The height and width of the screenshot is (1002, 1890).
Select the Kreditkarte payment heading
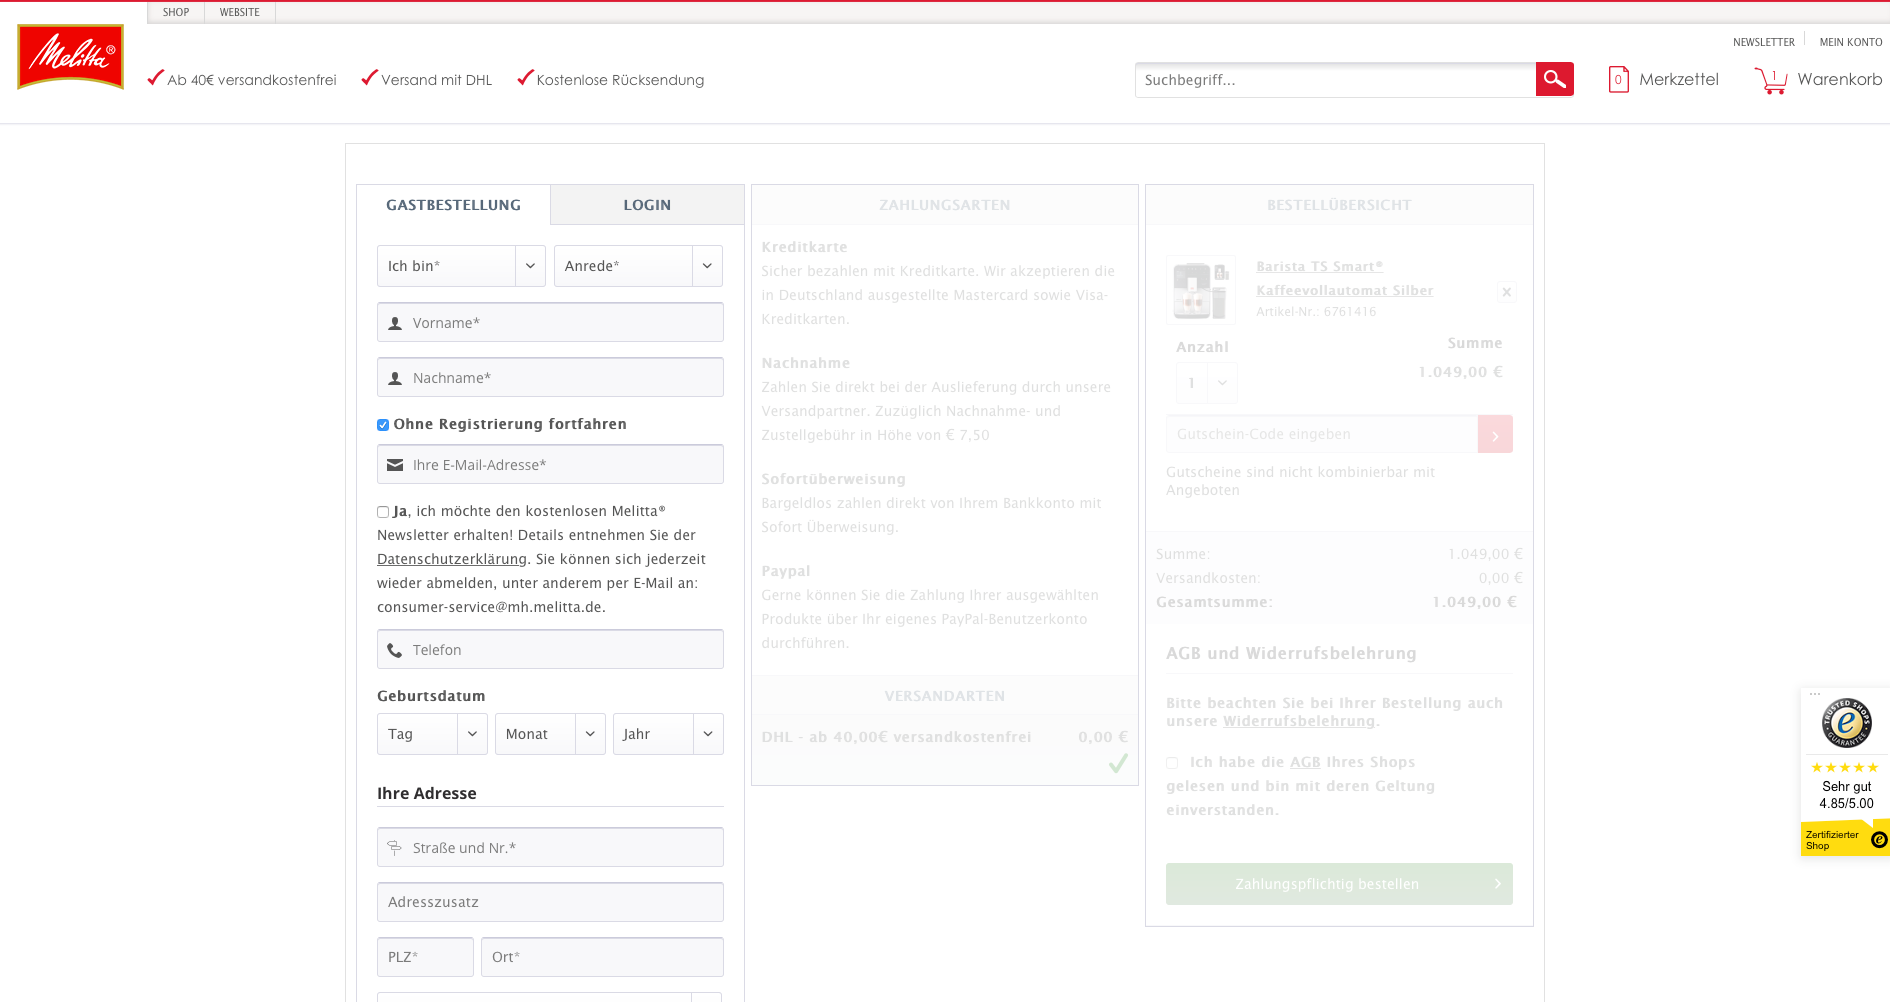[x=804, y=247]
